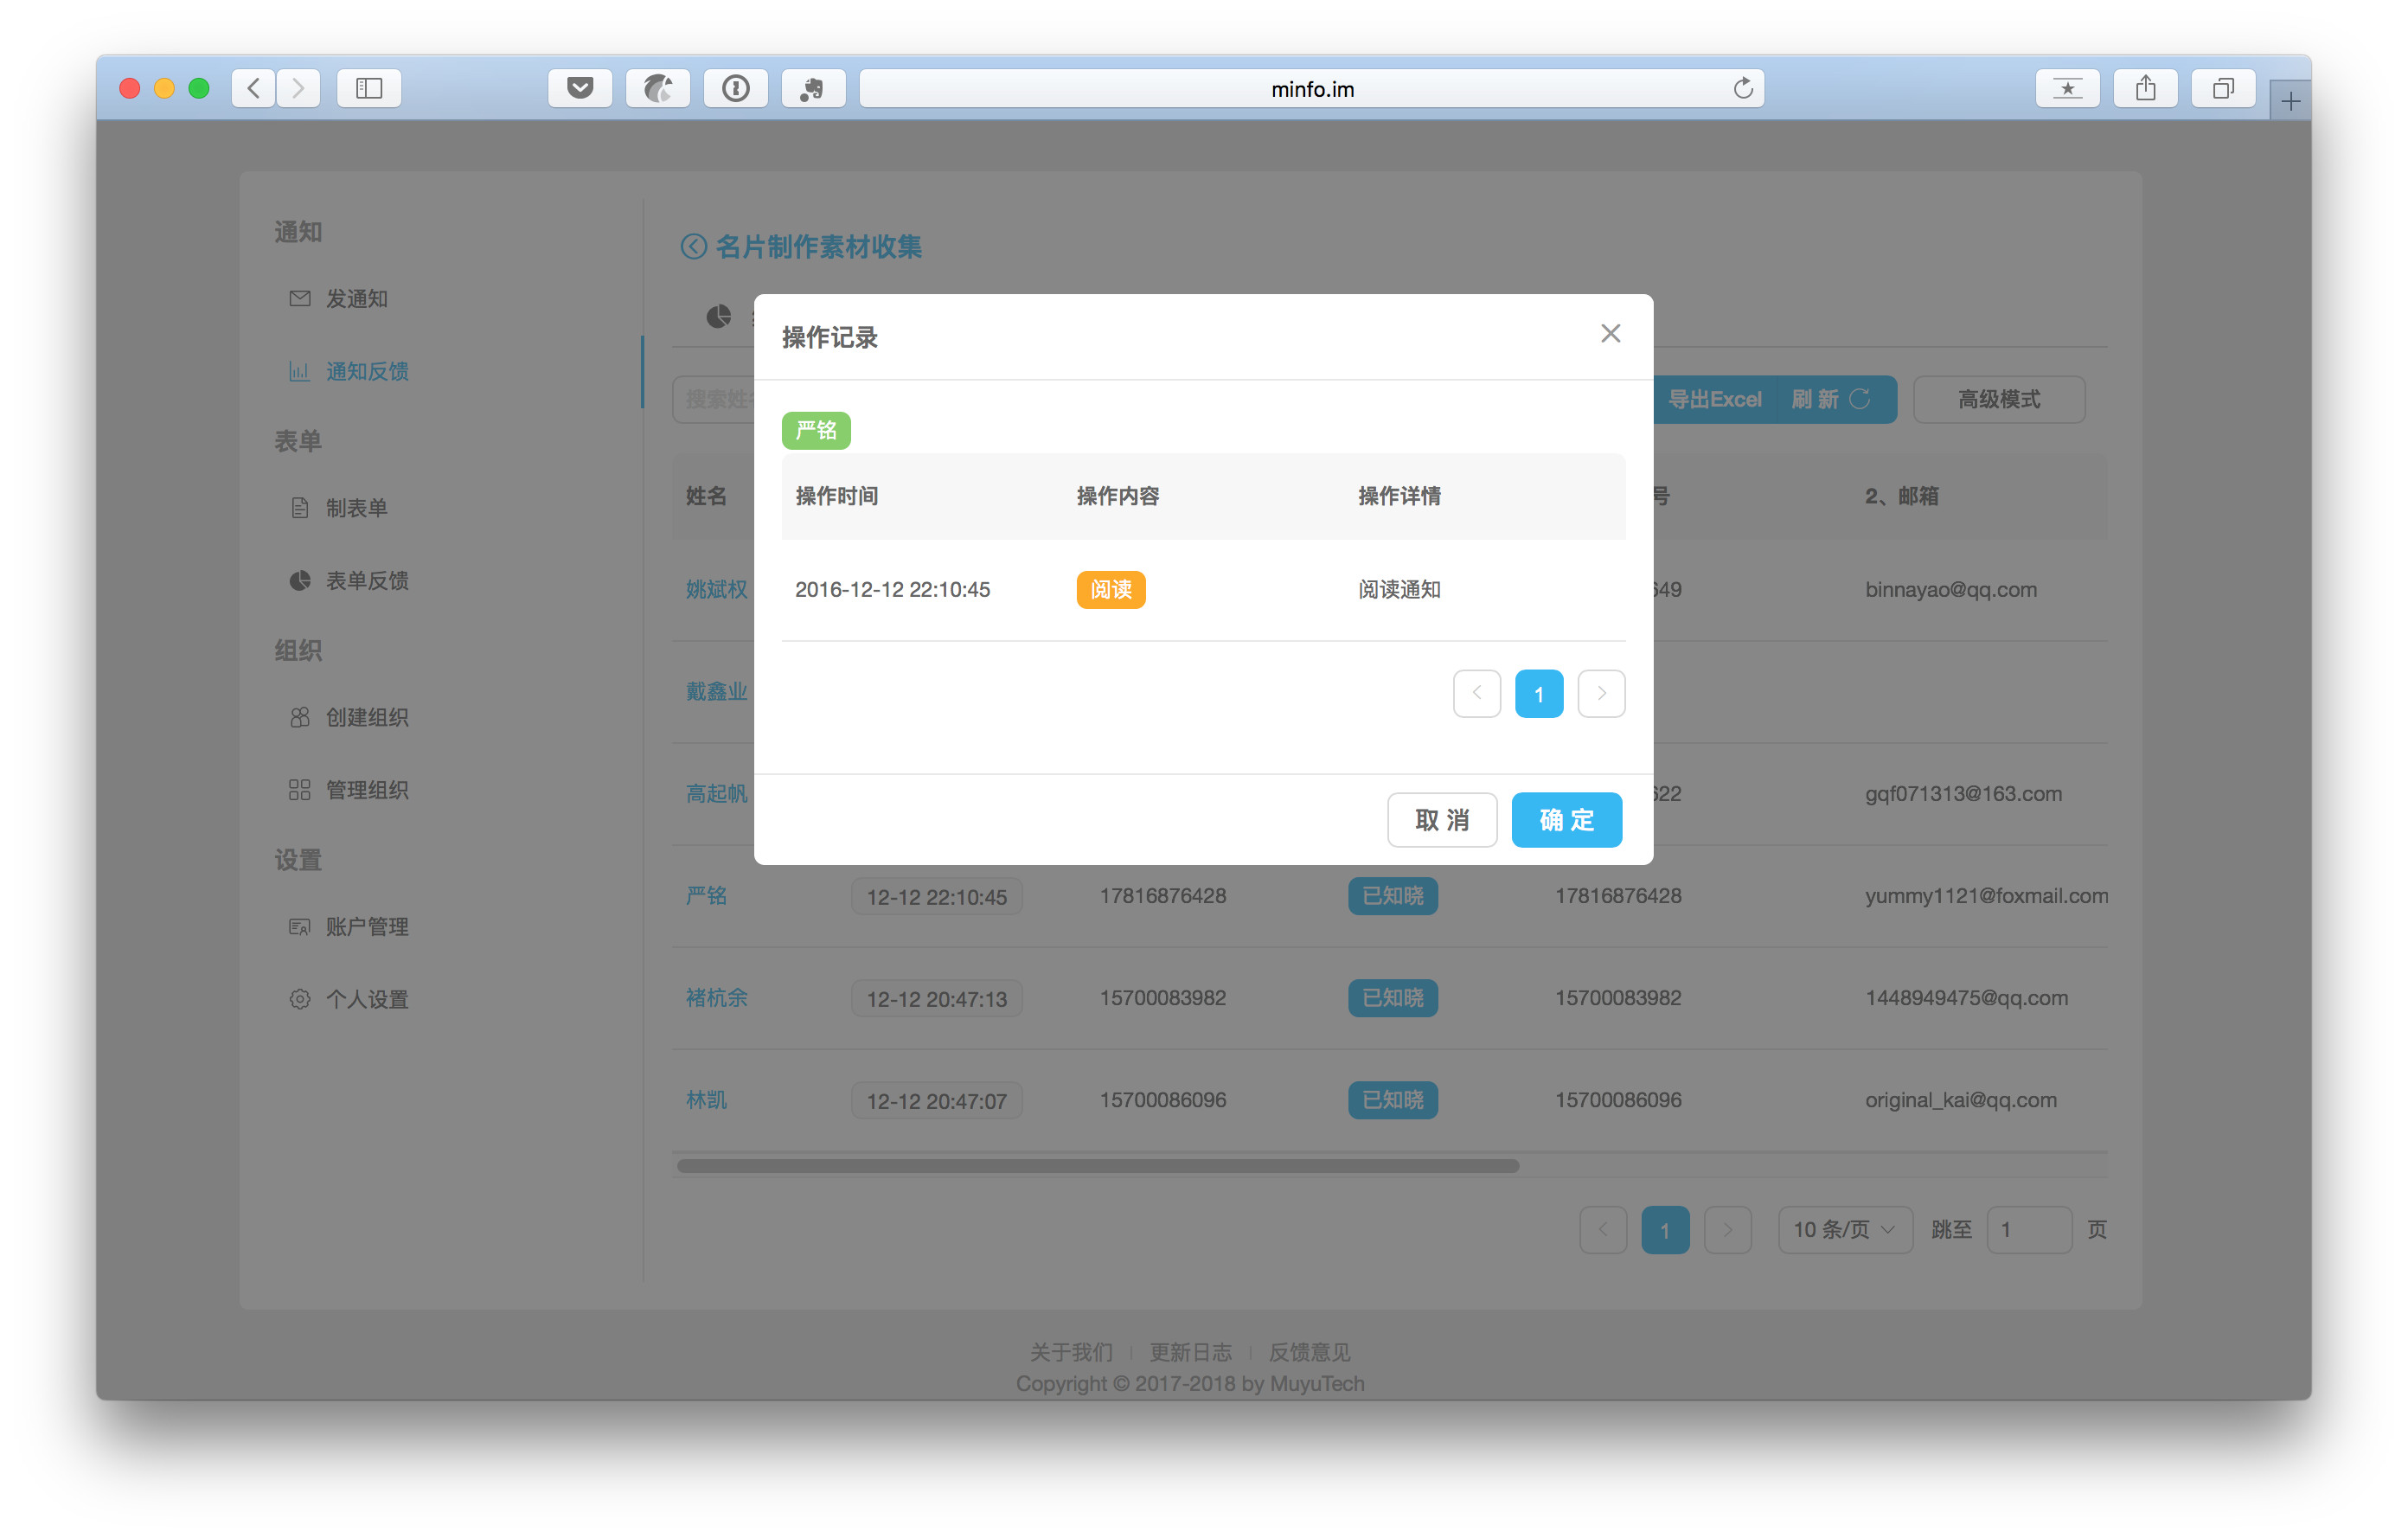Click the 跳至 page number input

[2028, 1229]
